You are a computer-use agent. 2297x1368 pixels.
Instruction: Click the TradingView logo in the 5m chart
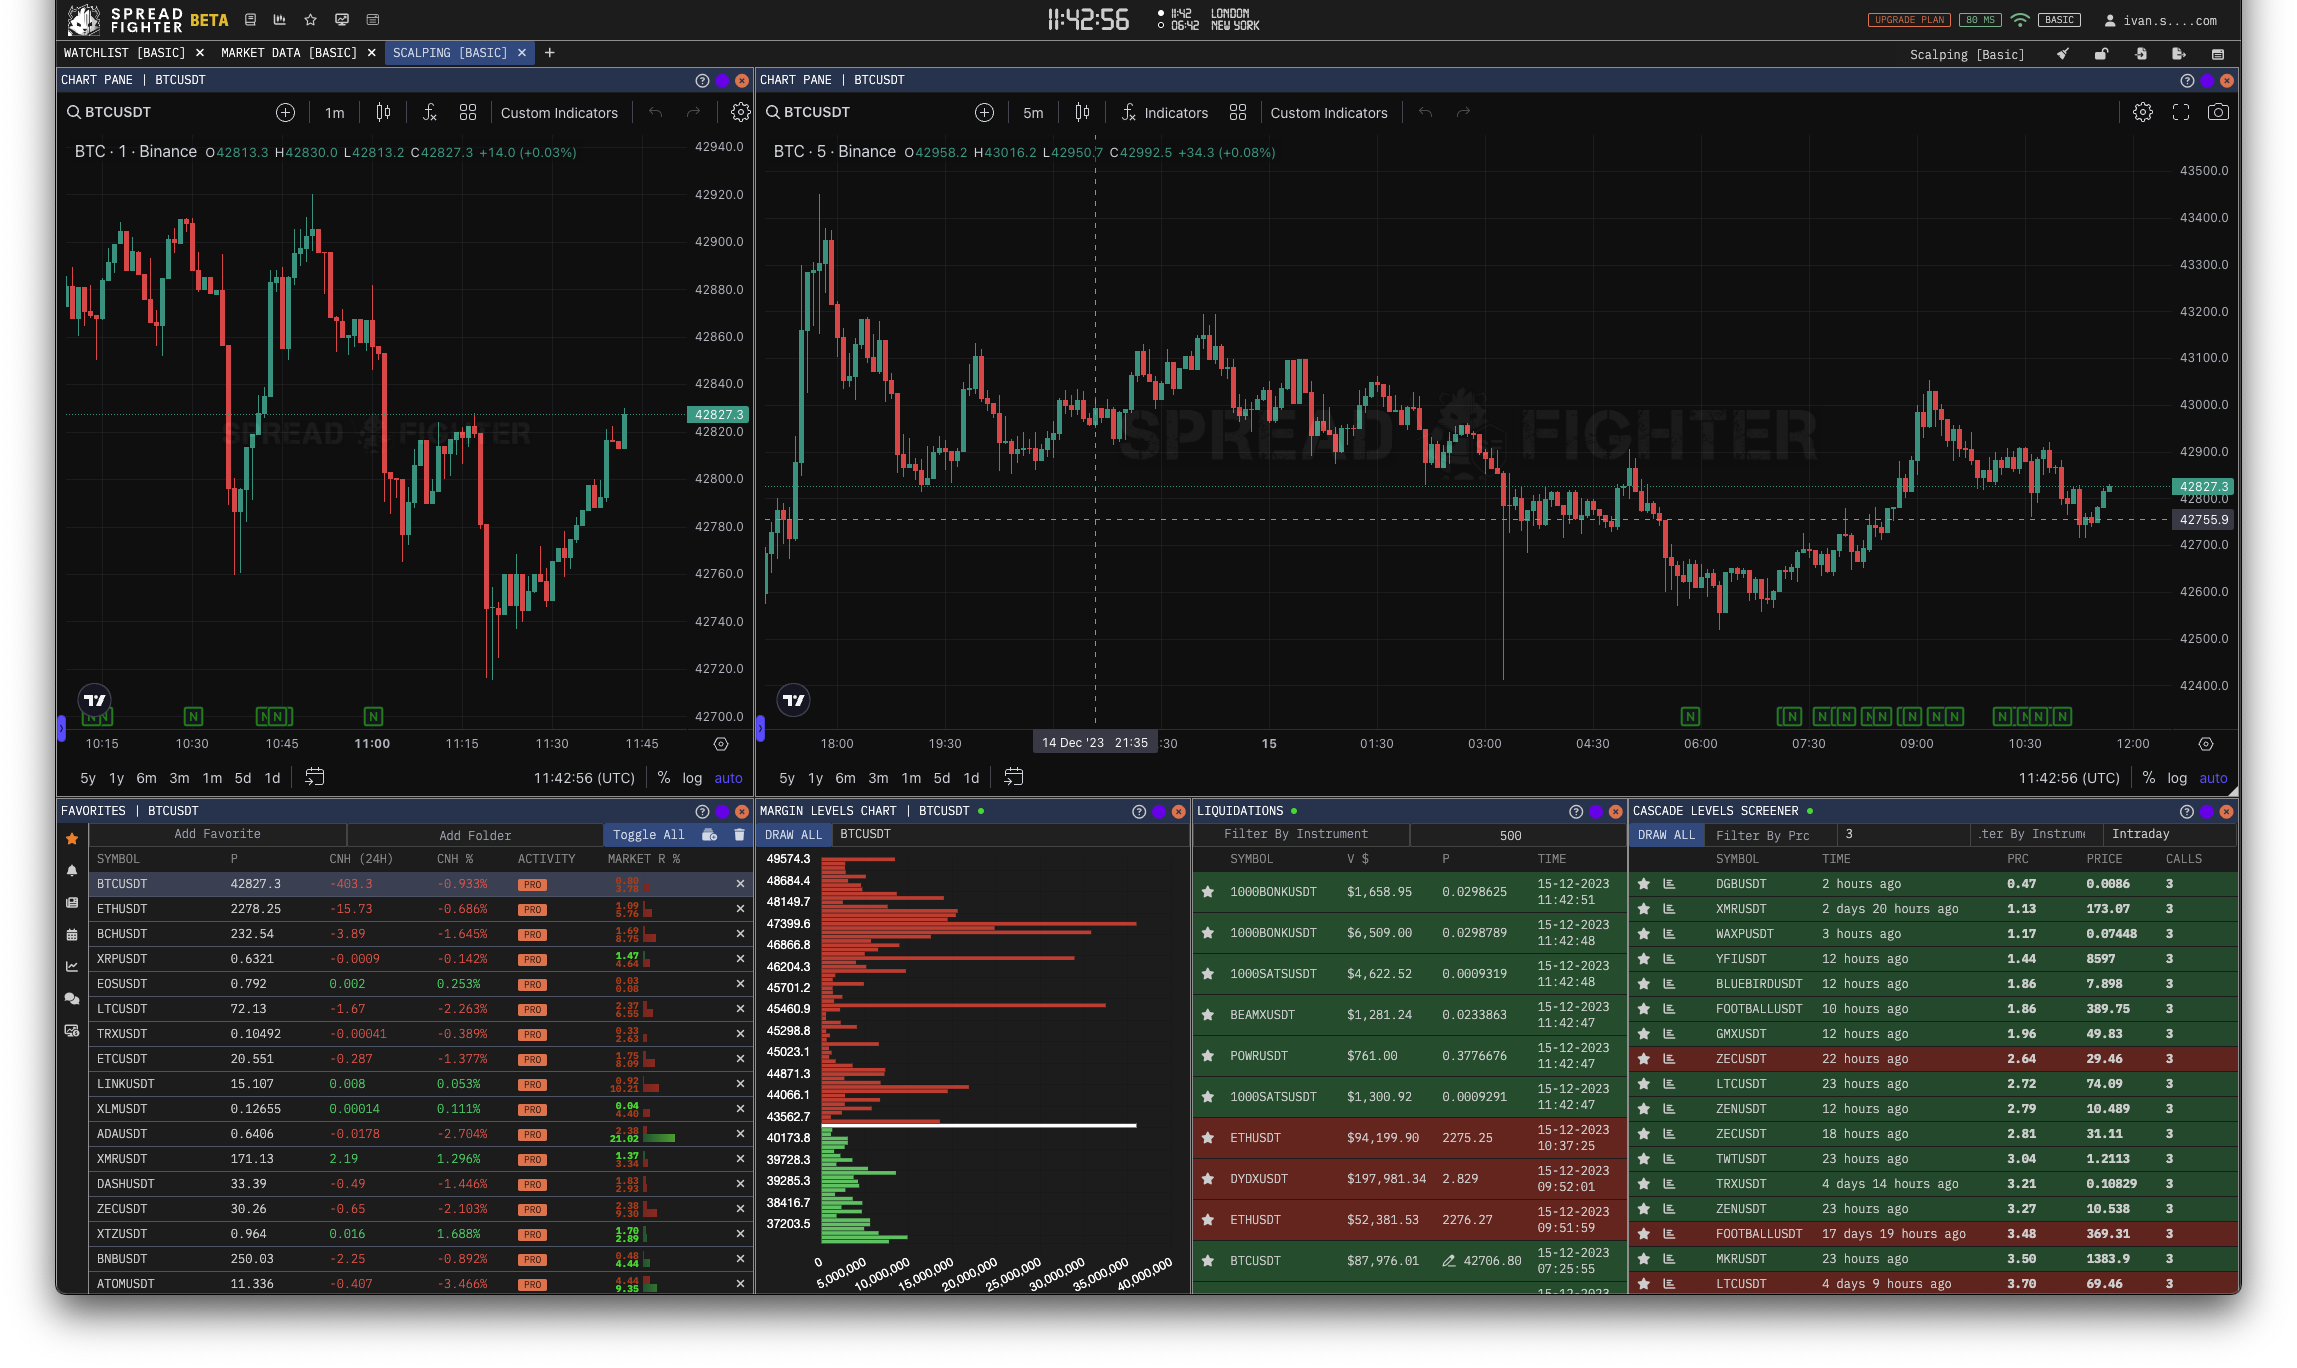tap(794, 700)
